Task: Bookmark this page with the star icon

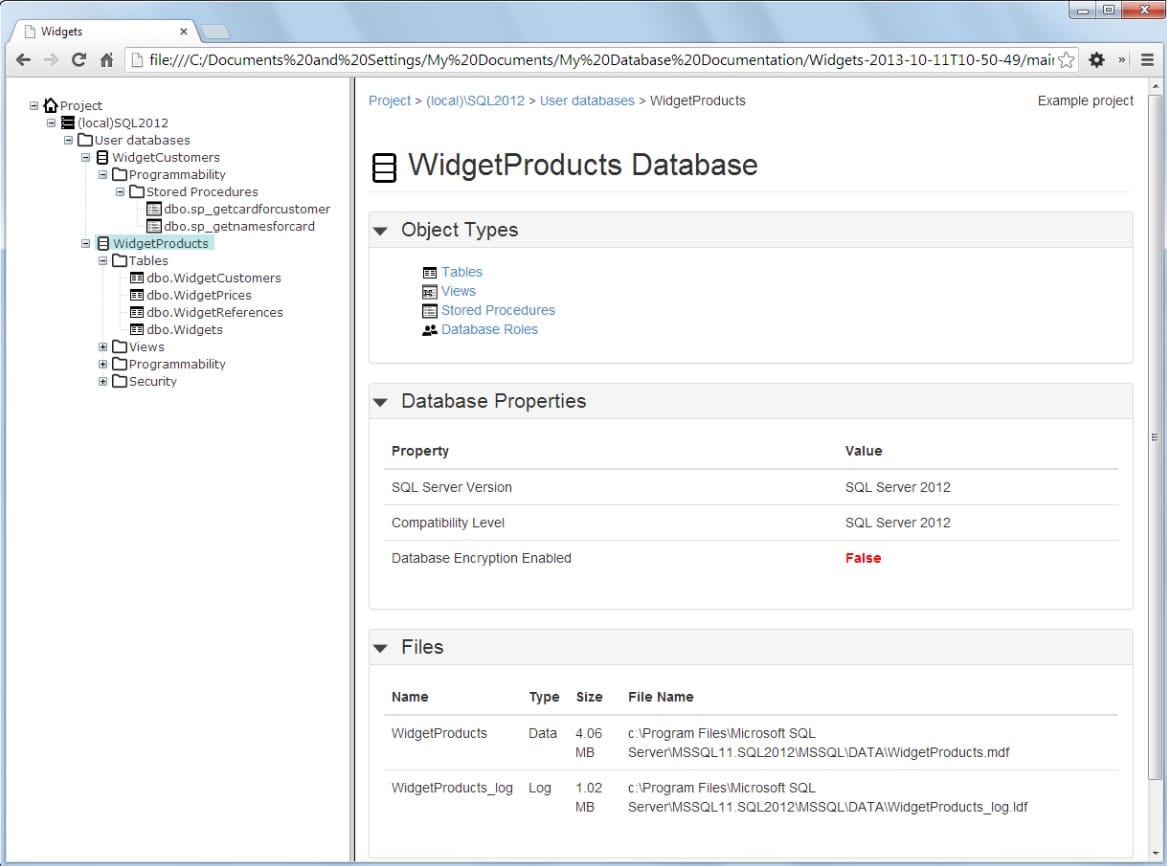Action: (1067, 60)
